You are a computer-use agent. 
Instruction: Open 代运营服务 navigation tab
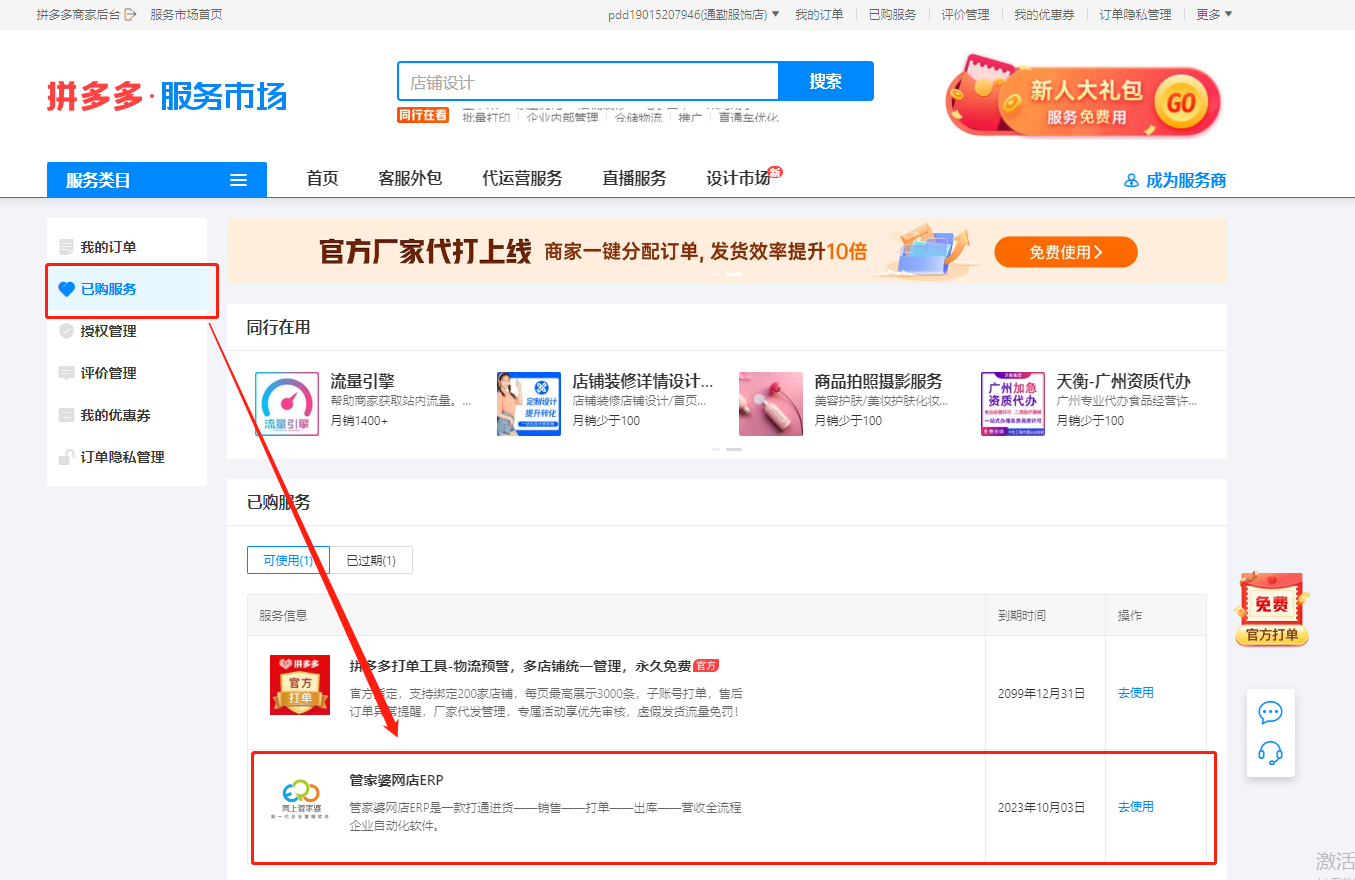point(522,178)
